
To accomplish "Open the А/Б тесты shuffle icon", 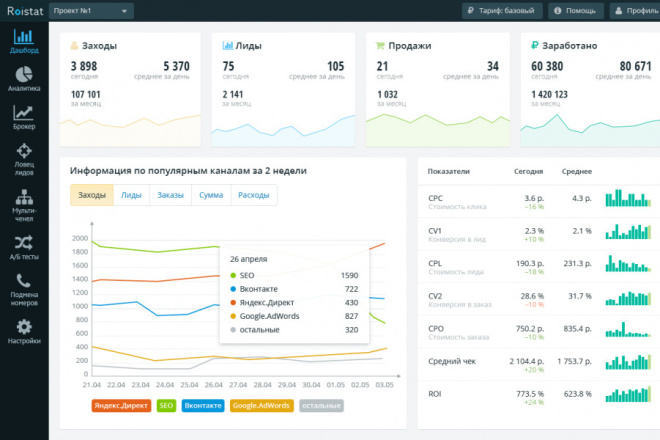I will 24,243.
